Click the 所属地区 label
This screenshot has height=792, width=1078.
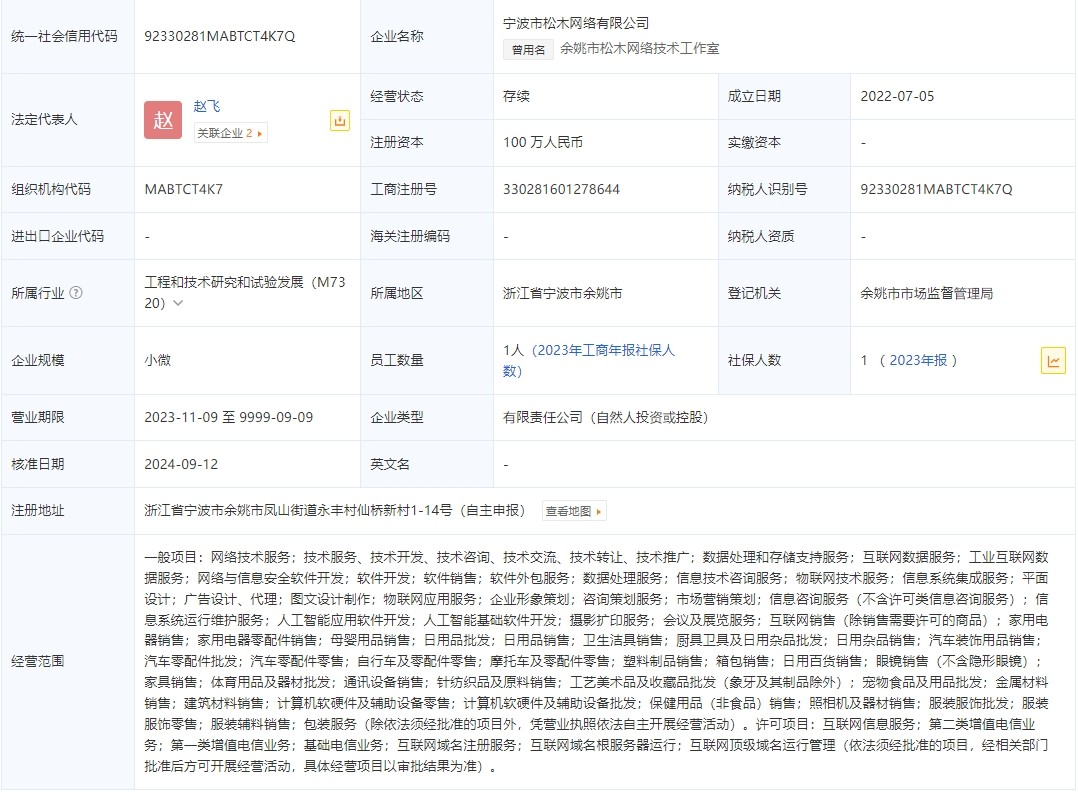click(x=397, y=294)
